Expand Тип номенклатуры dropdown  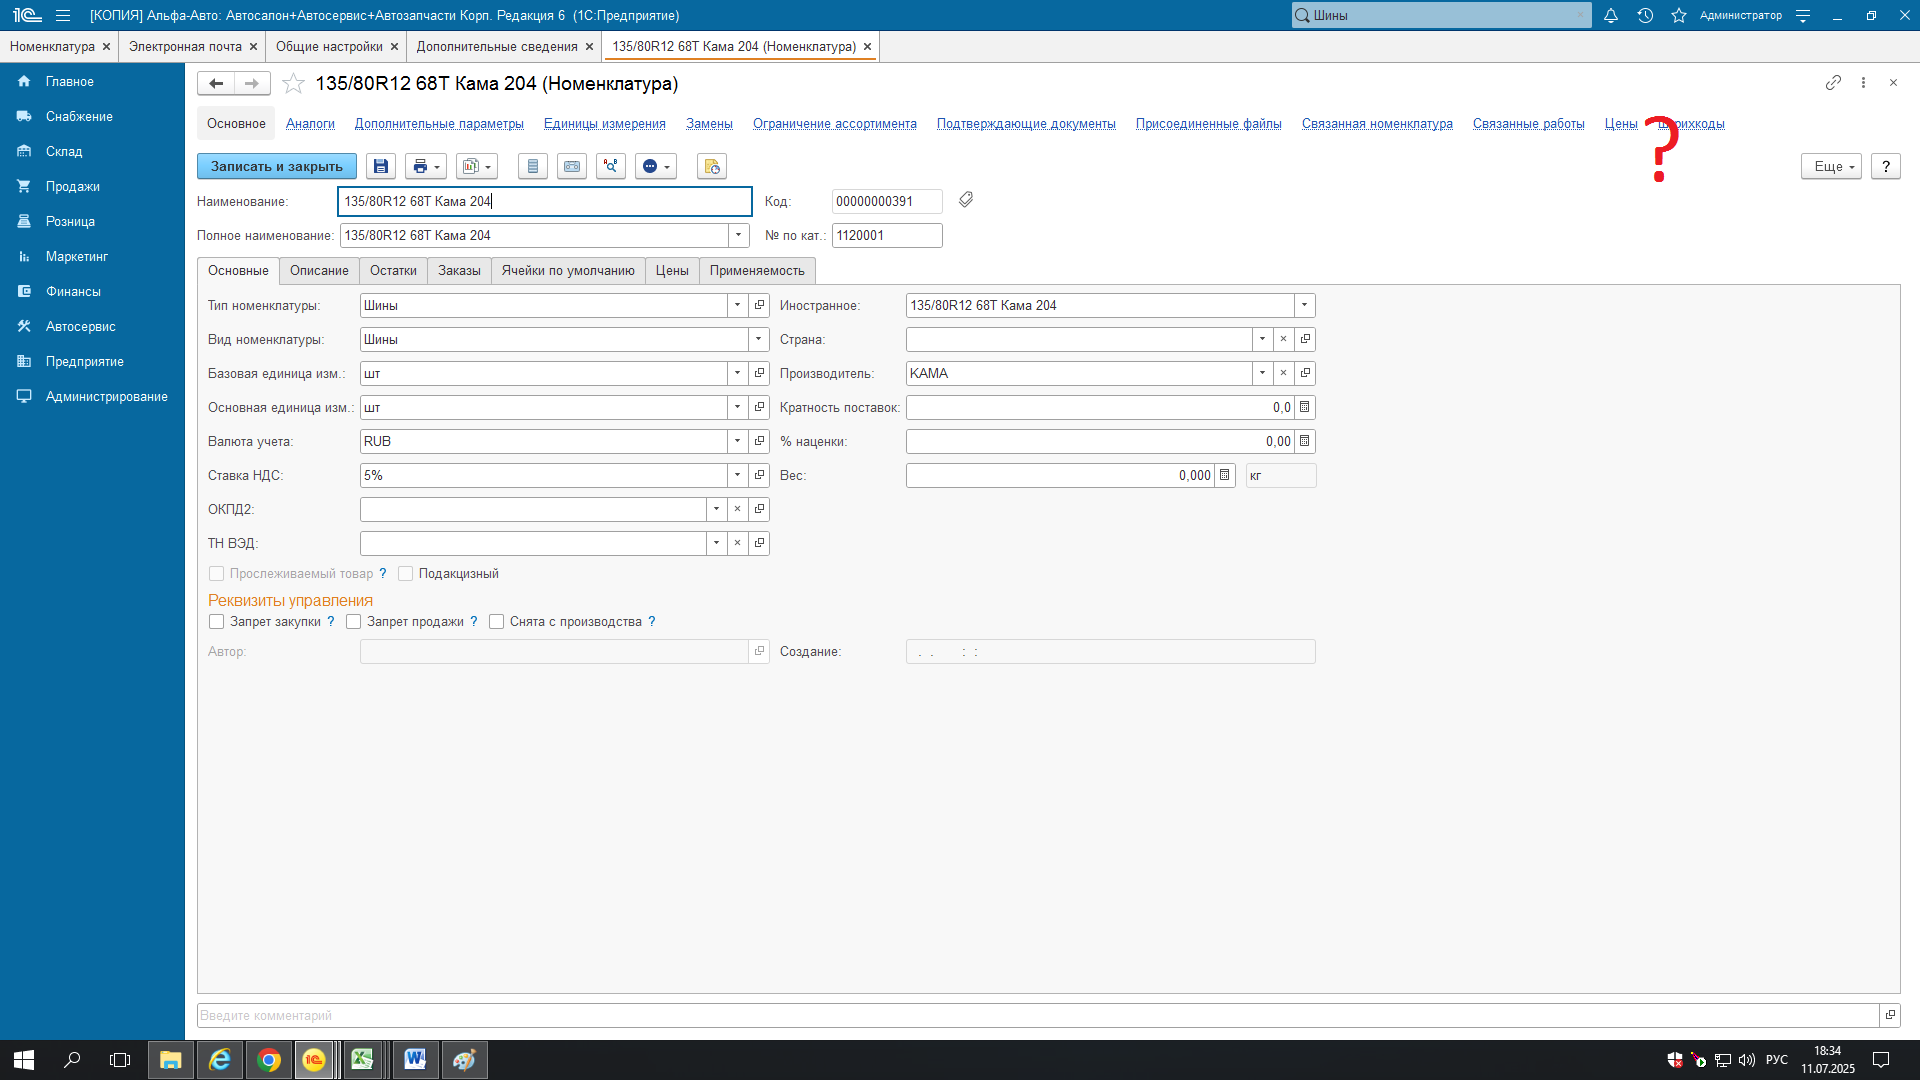[738, 305]
